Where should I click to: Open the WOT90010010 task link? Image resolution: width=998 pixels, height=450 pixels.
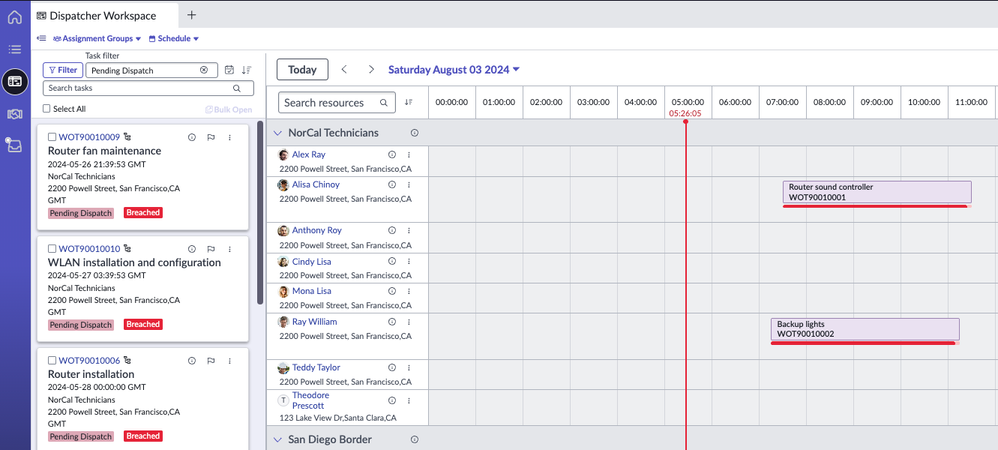pos(89,249)
